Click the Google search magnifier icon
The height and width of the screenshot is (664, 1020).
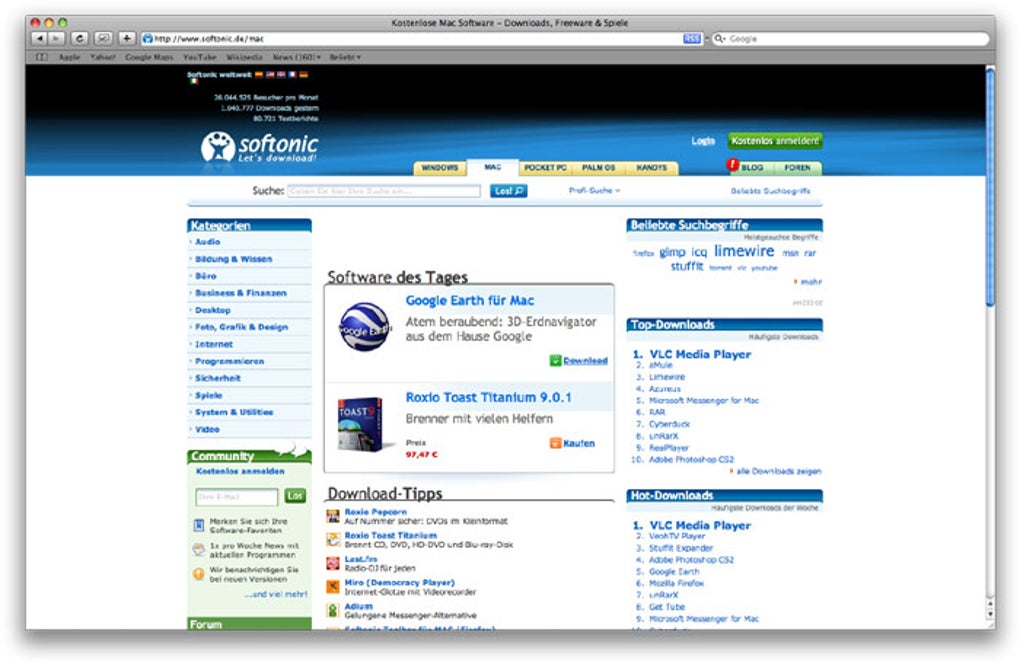(x=719, y=39)
